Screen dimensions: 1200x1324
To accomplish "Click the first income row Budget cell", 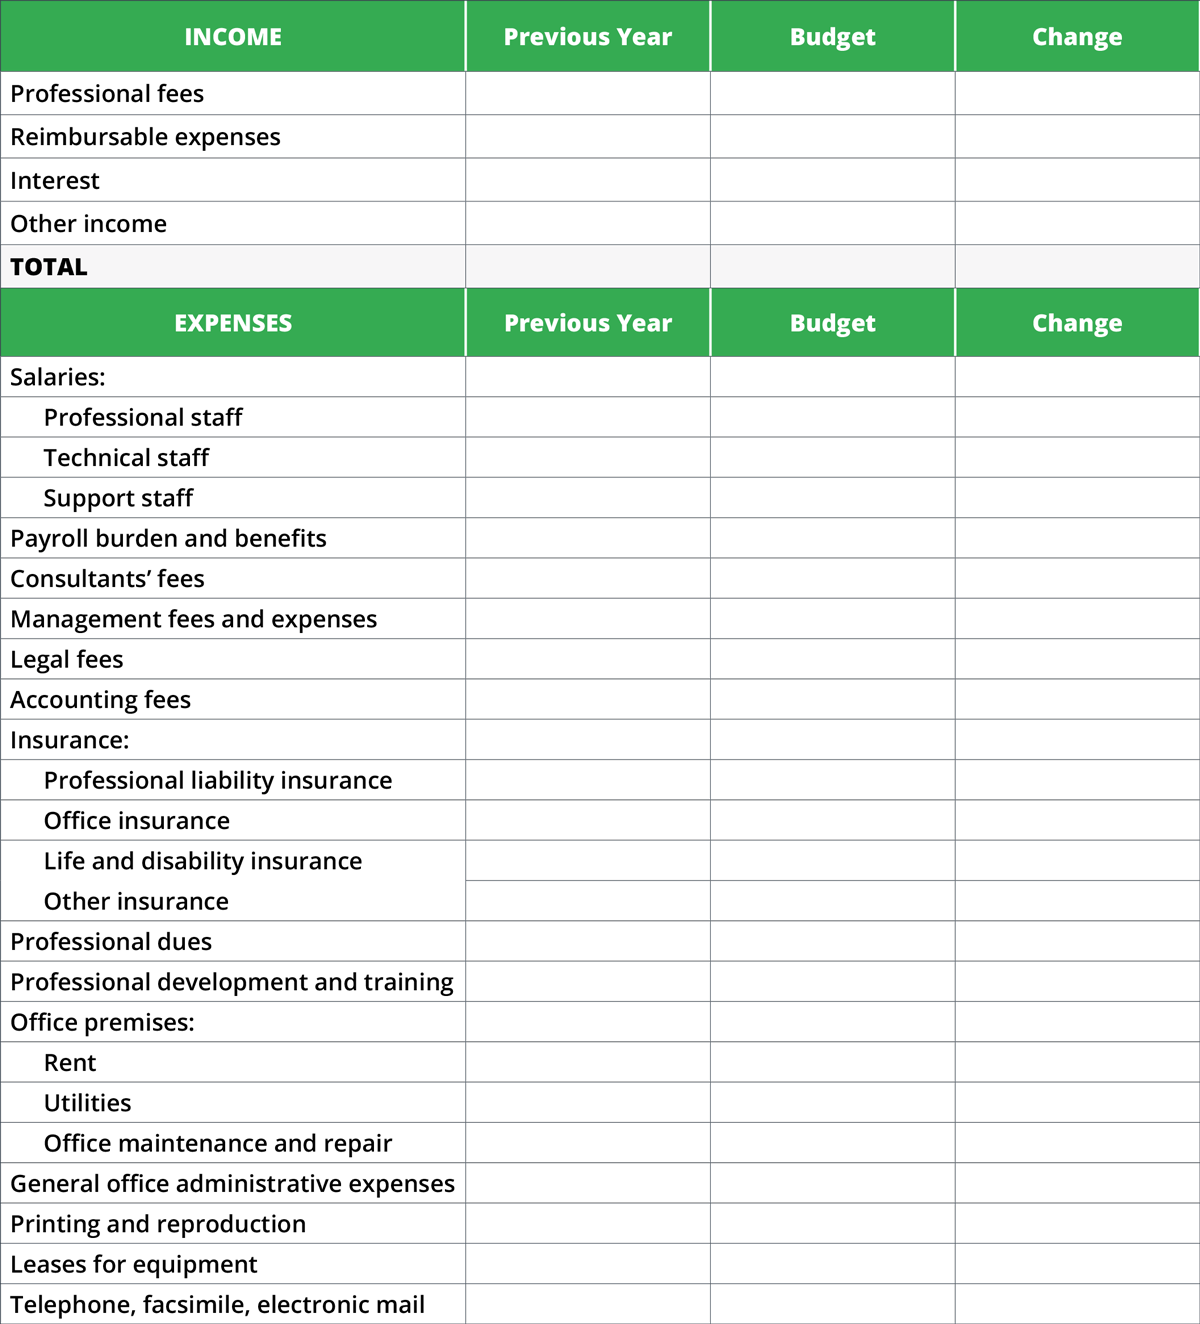I will coord(832,93).
